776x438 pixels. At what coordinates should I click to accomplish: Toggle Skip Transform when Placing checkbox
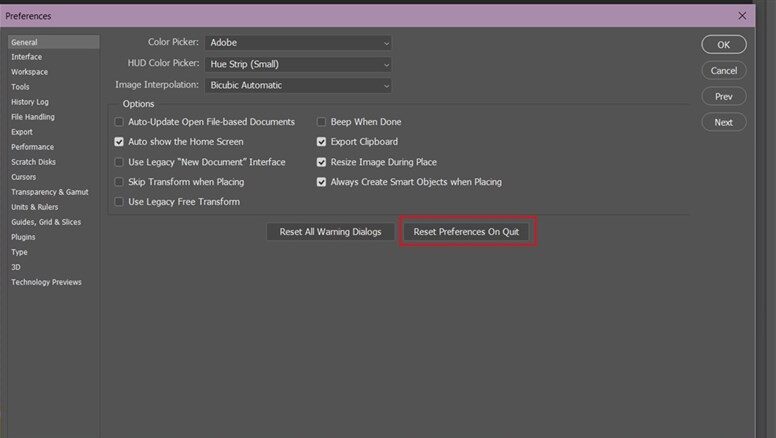[120, 182]
